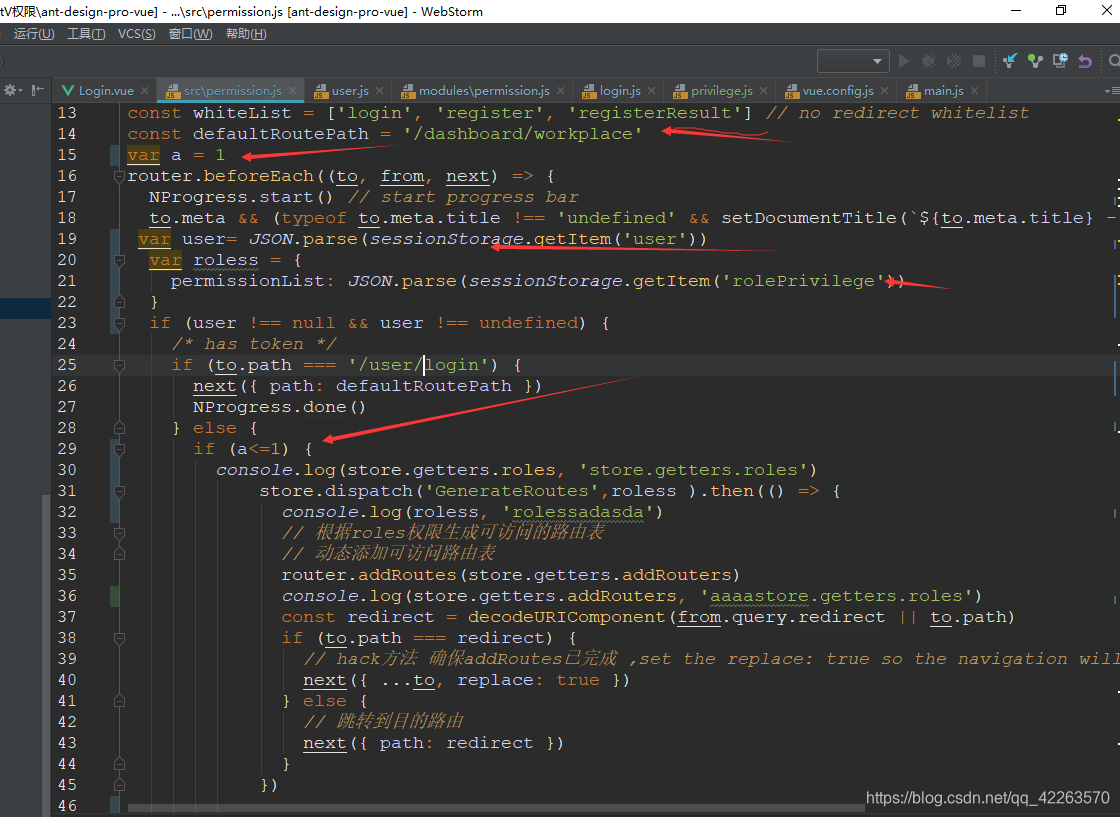Click the green Run button in toolbar
This screenshot has width=1120, height=817.
click(904, 61)
